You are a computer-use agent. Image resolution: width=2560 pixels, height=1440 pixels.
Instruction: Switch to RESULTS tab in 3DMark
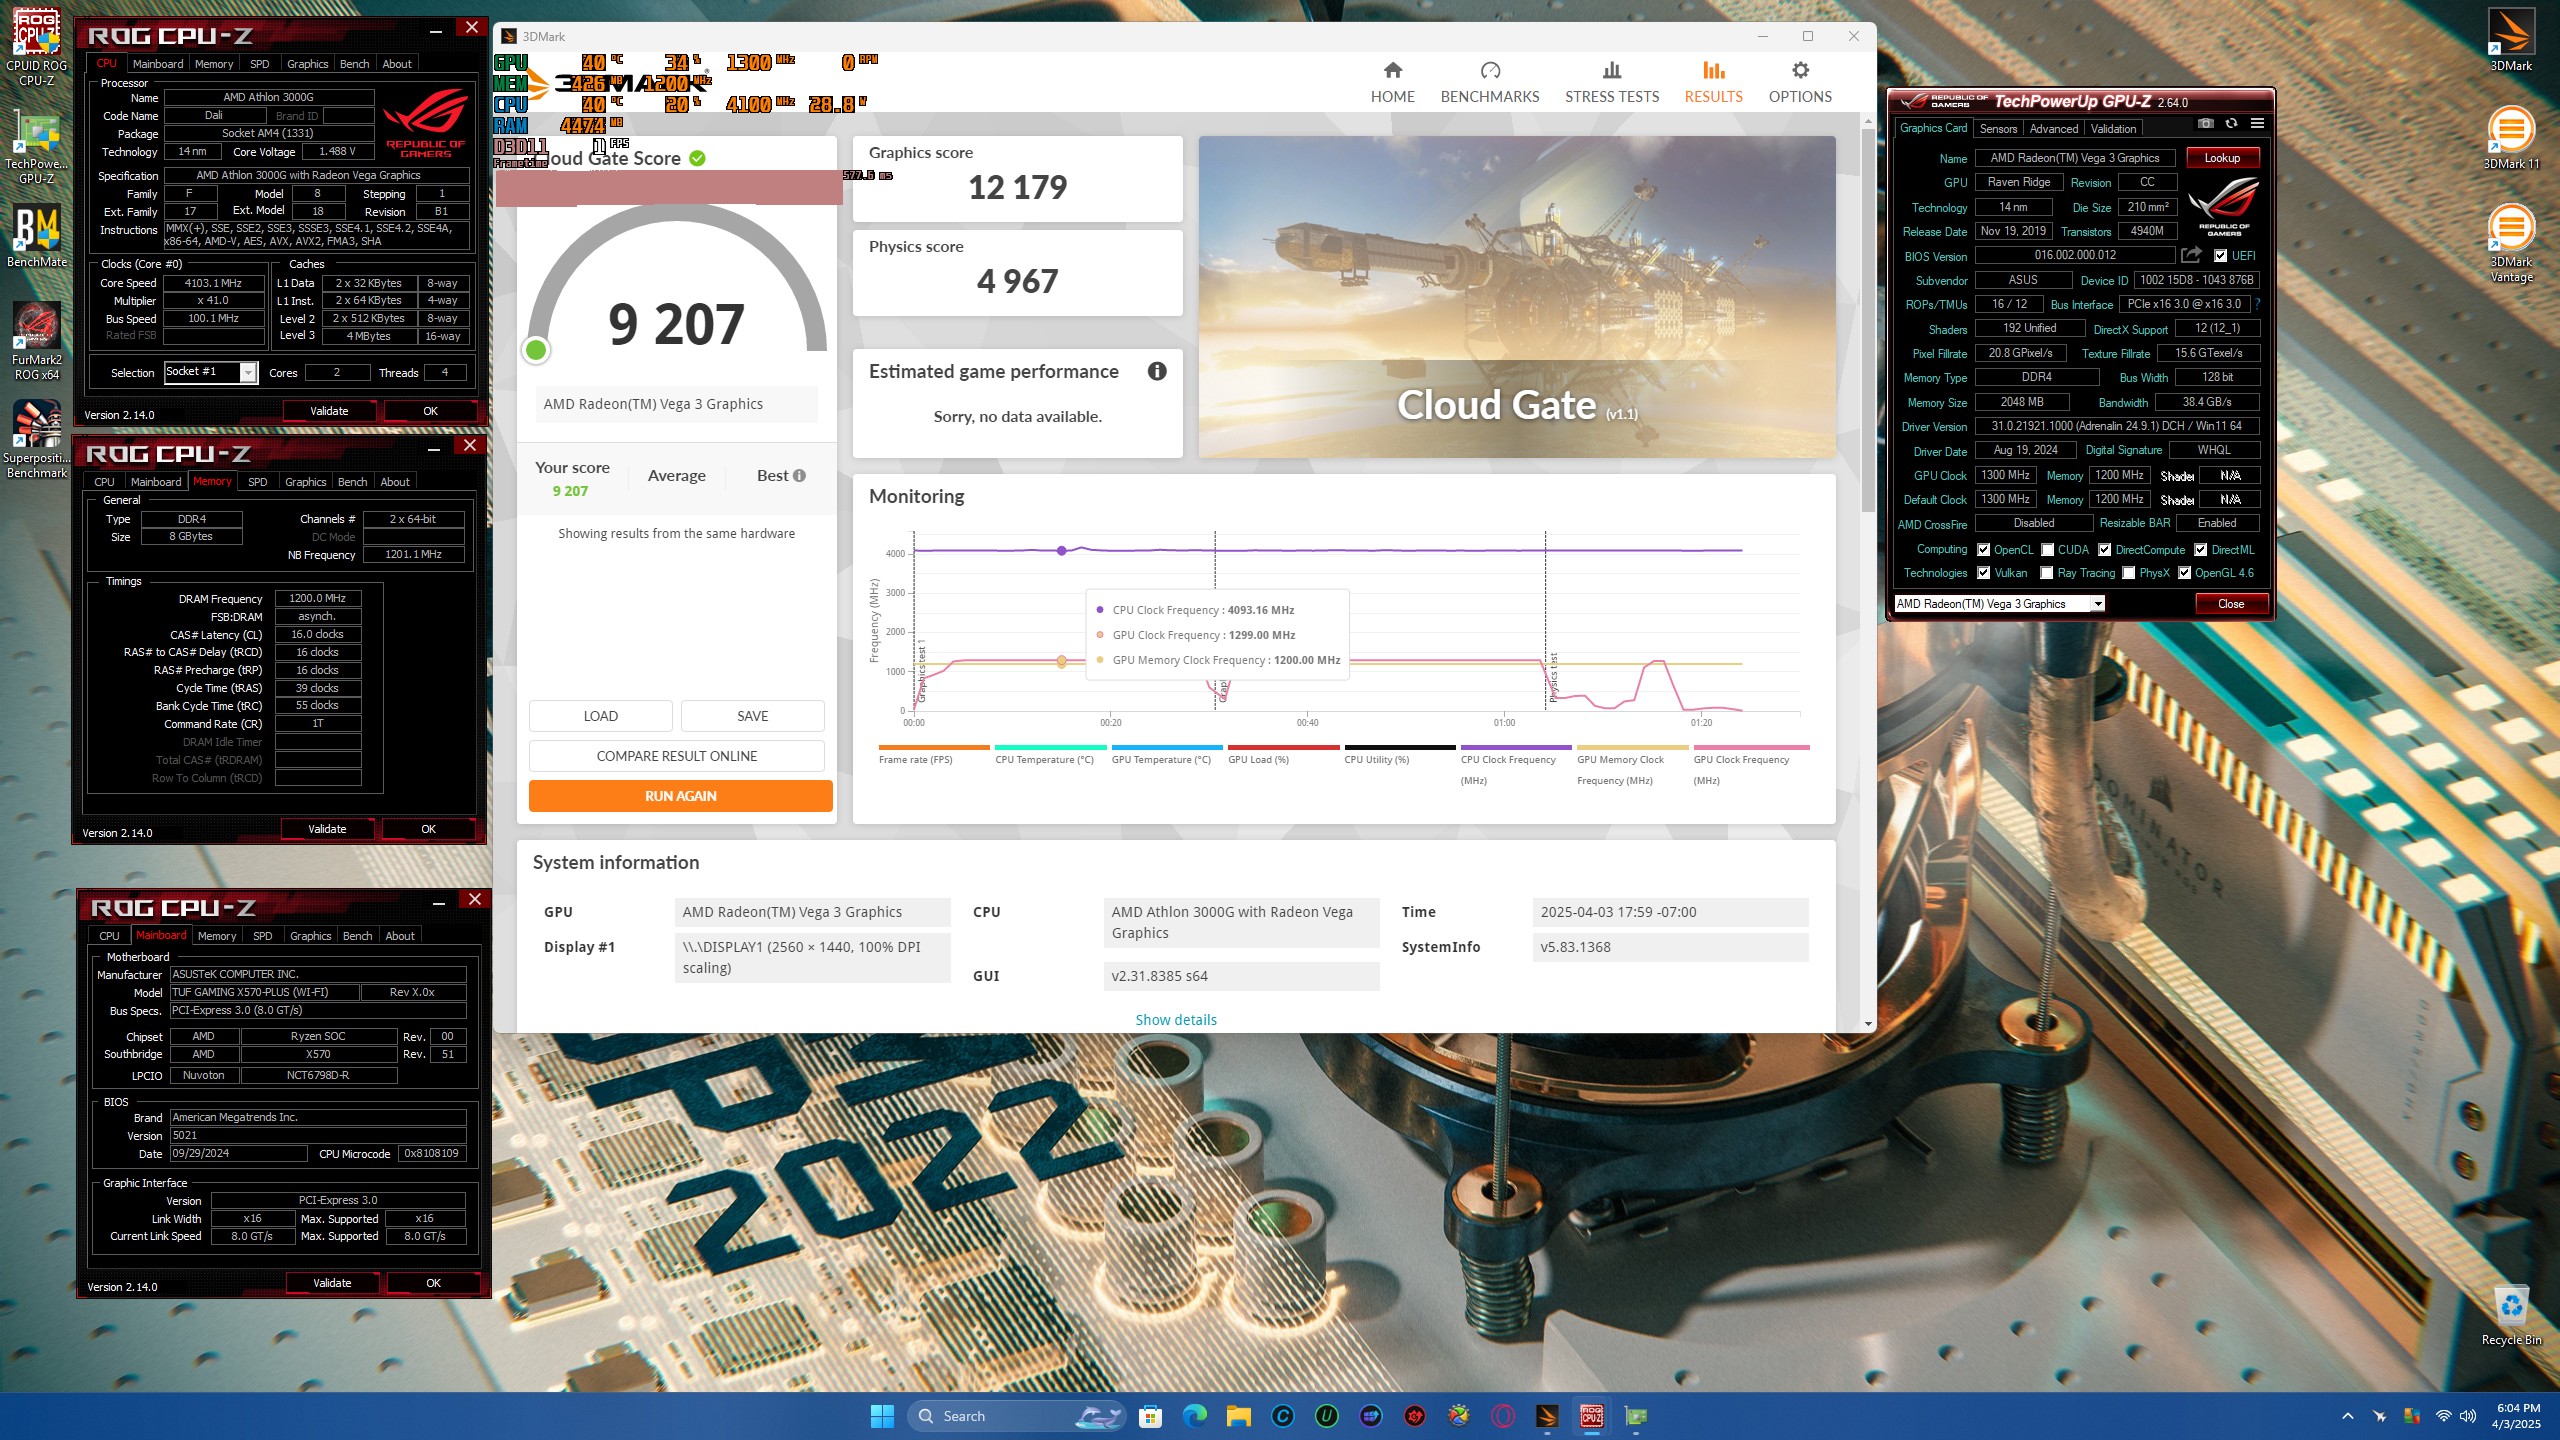[1713, 82]
